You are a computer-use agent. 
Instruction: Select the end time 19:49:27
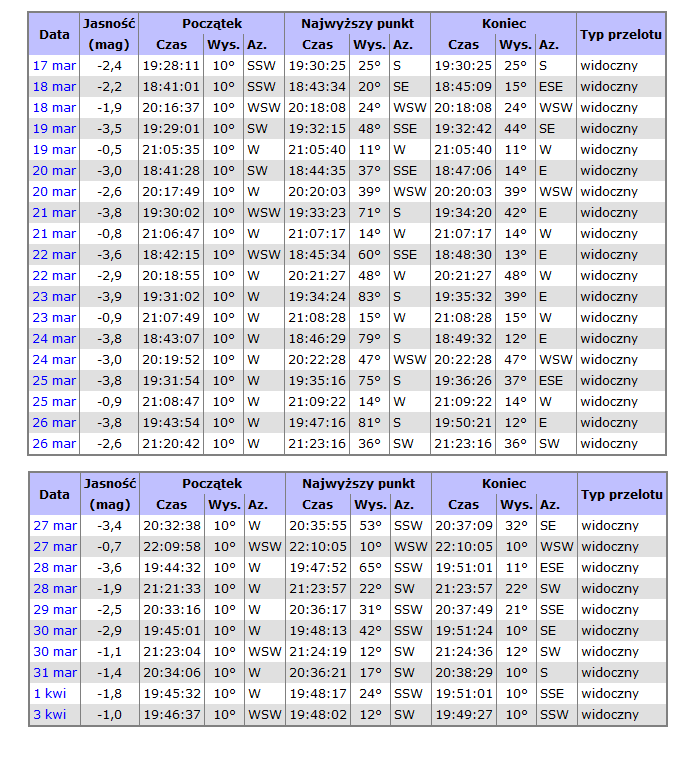click(464, 715)
